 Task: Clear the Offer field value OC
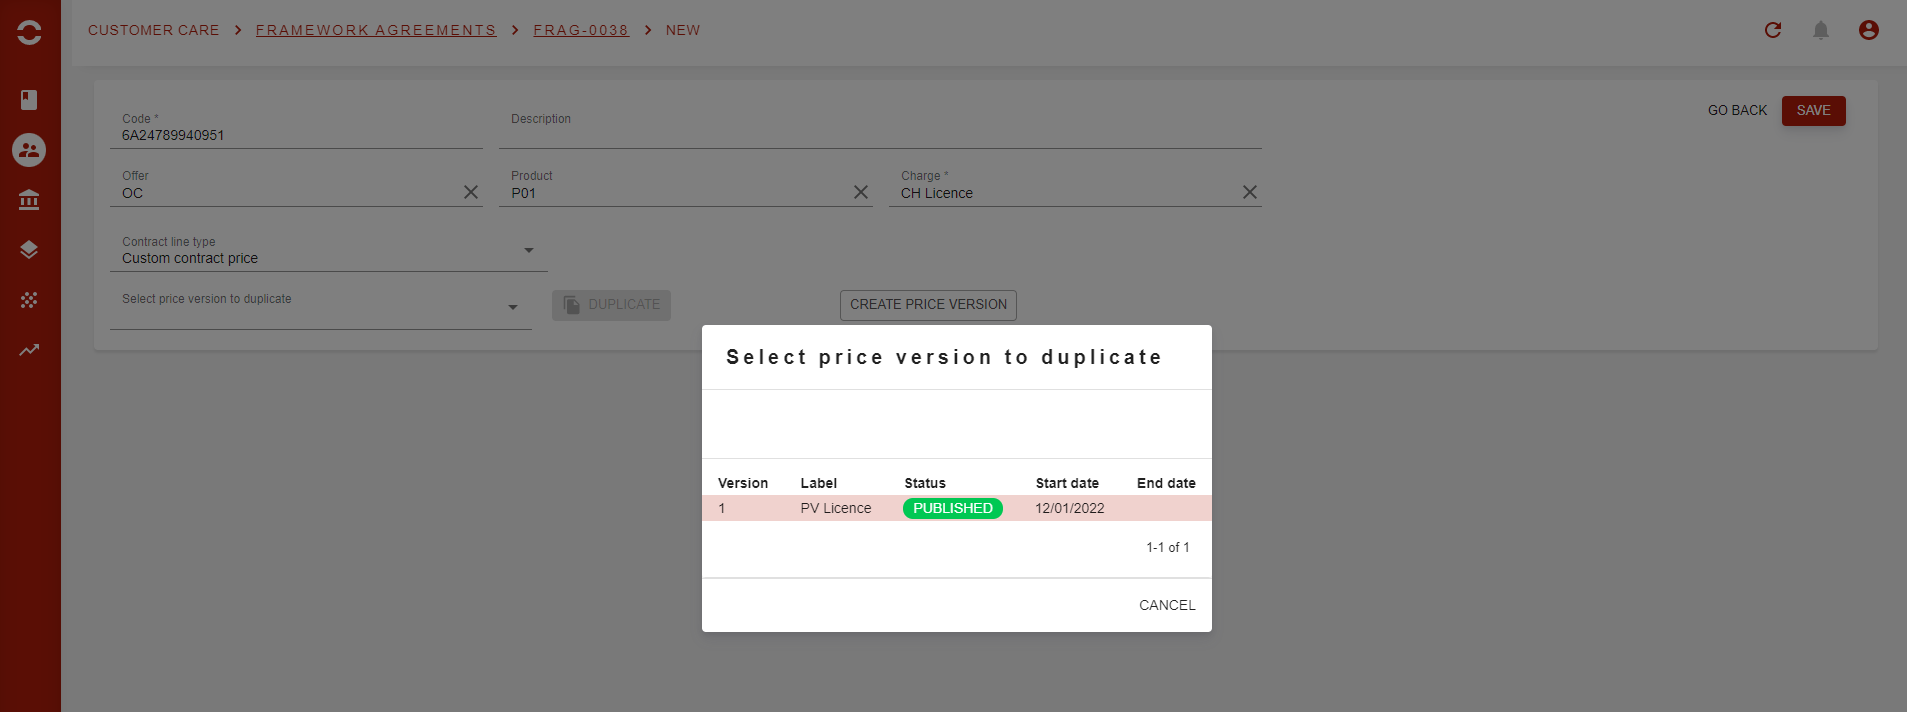(471, 192)
